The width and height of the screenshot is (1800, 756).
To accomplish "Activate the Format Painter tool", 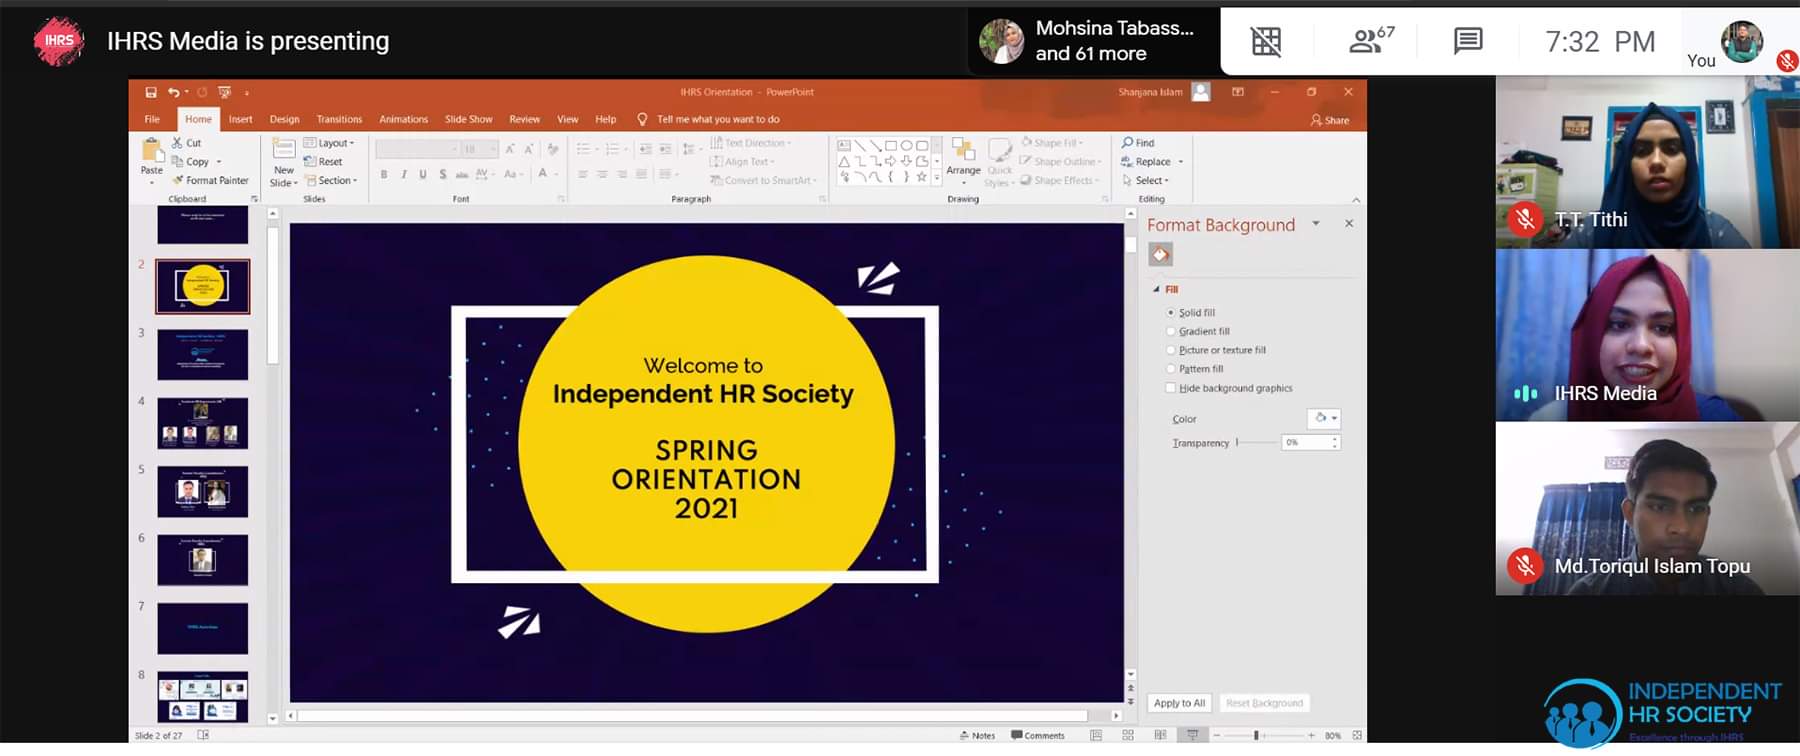I will [x=210, y=180].
